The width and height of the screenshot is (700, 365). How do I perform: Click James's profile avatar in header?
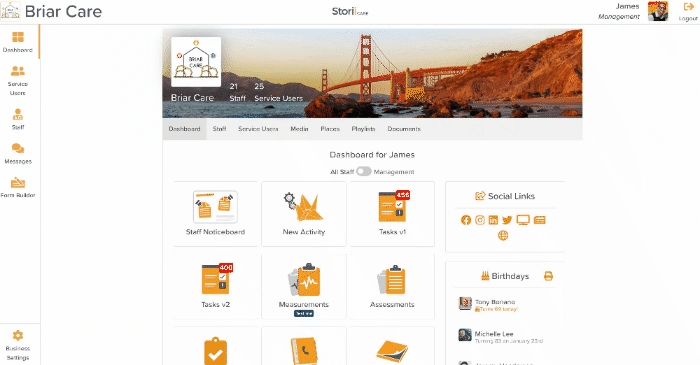point(658,11)
